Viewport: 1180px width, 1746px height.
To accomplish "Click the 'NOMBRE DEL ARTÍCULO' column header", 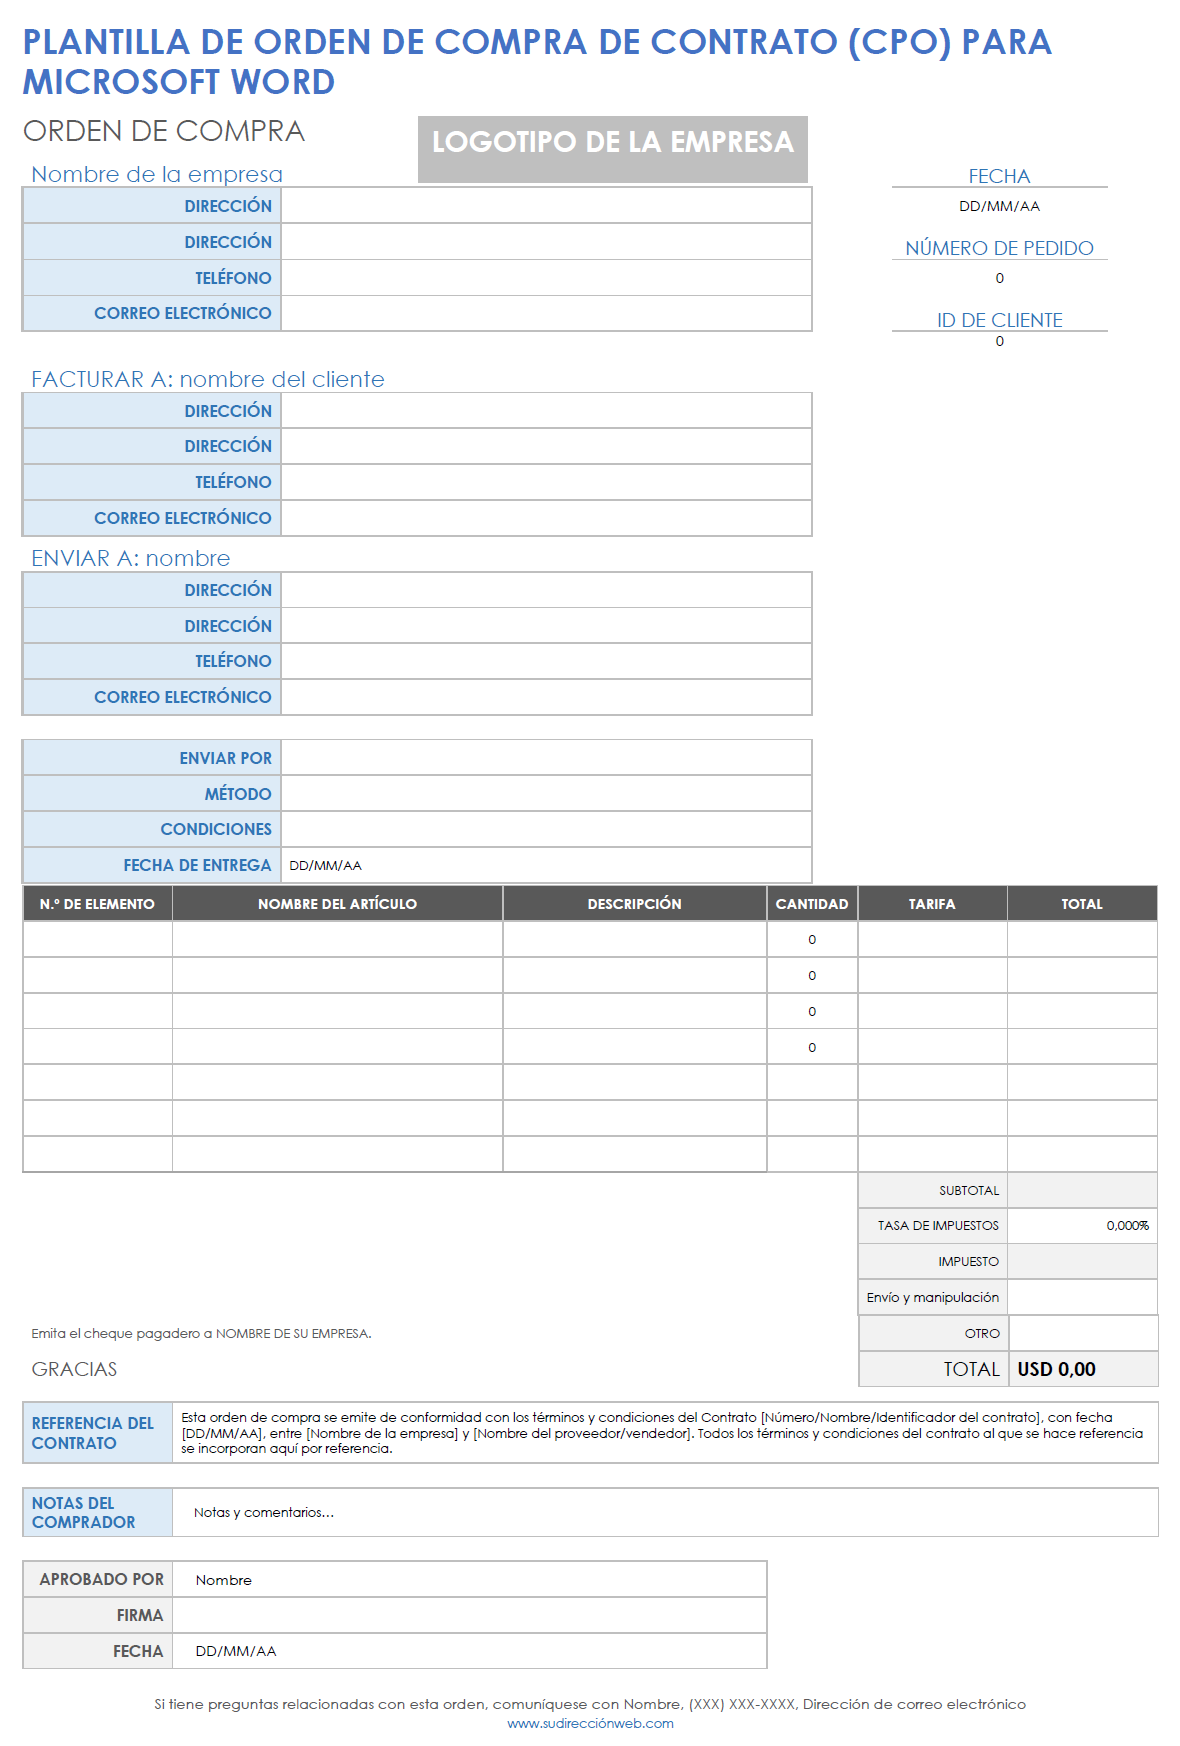I will 337,903.
